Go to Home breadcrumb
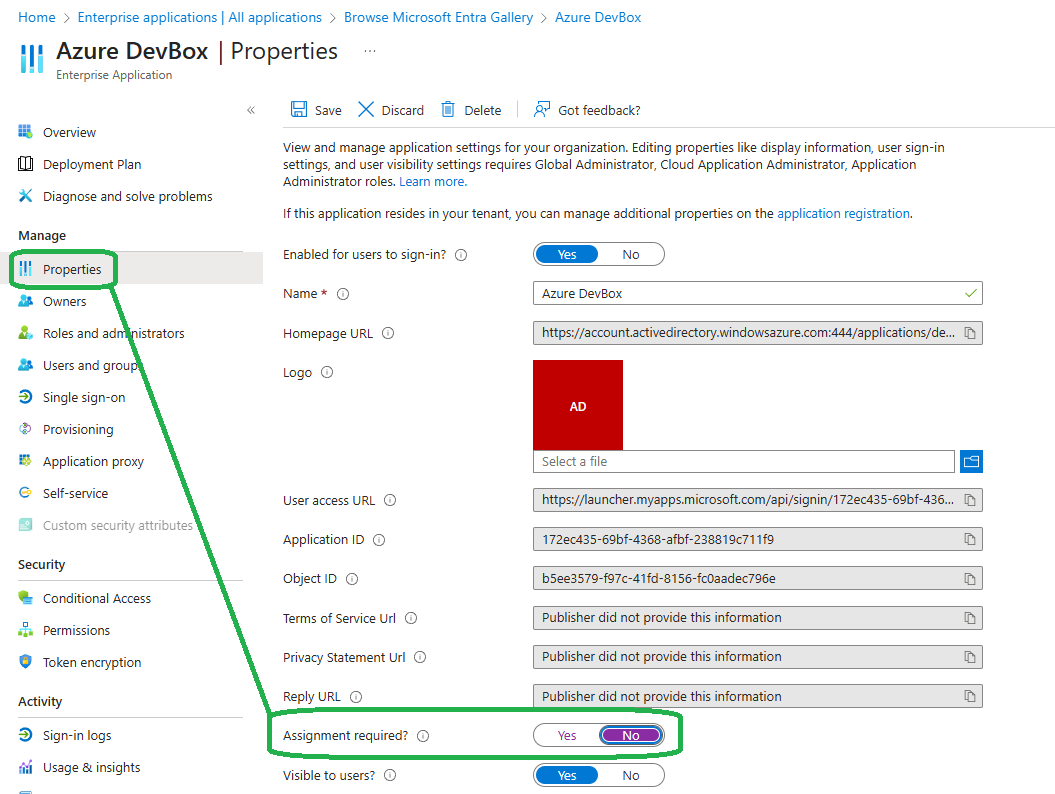The height and width of the screenshot is (794, 1055). 37,17
